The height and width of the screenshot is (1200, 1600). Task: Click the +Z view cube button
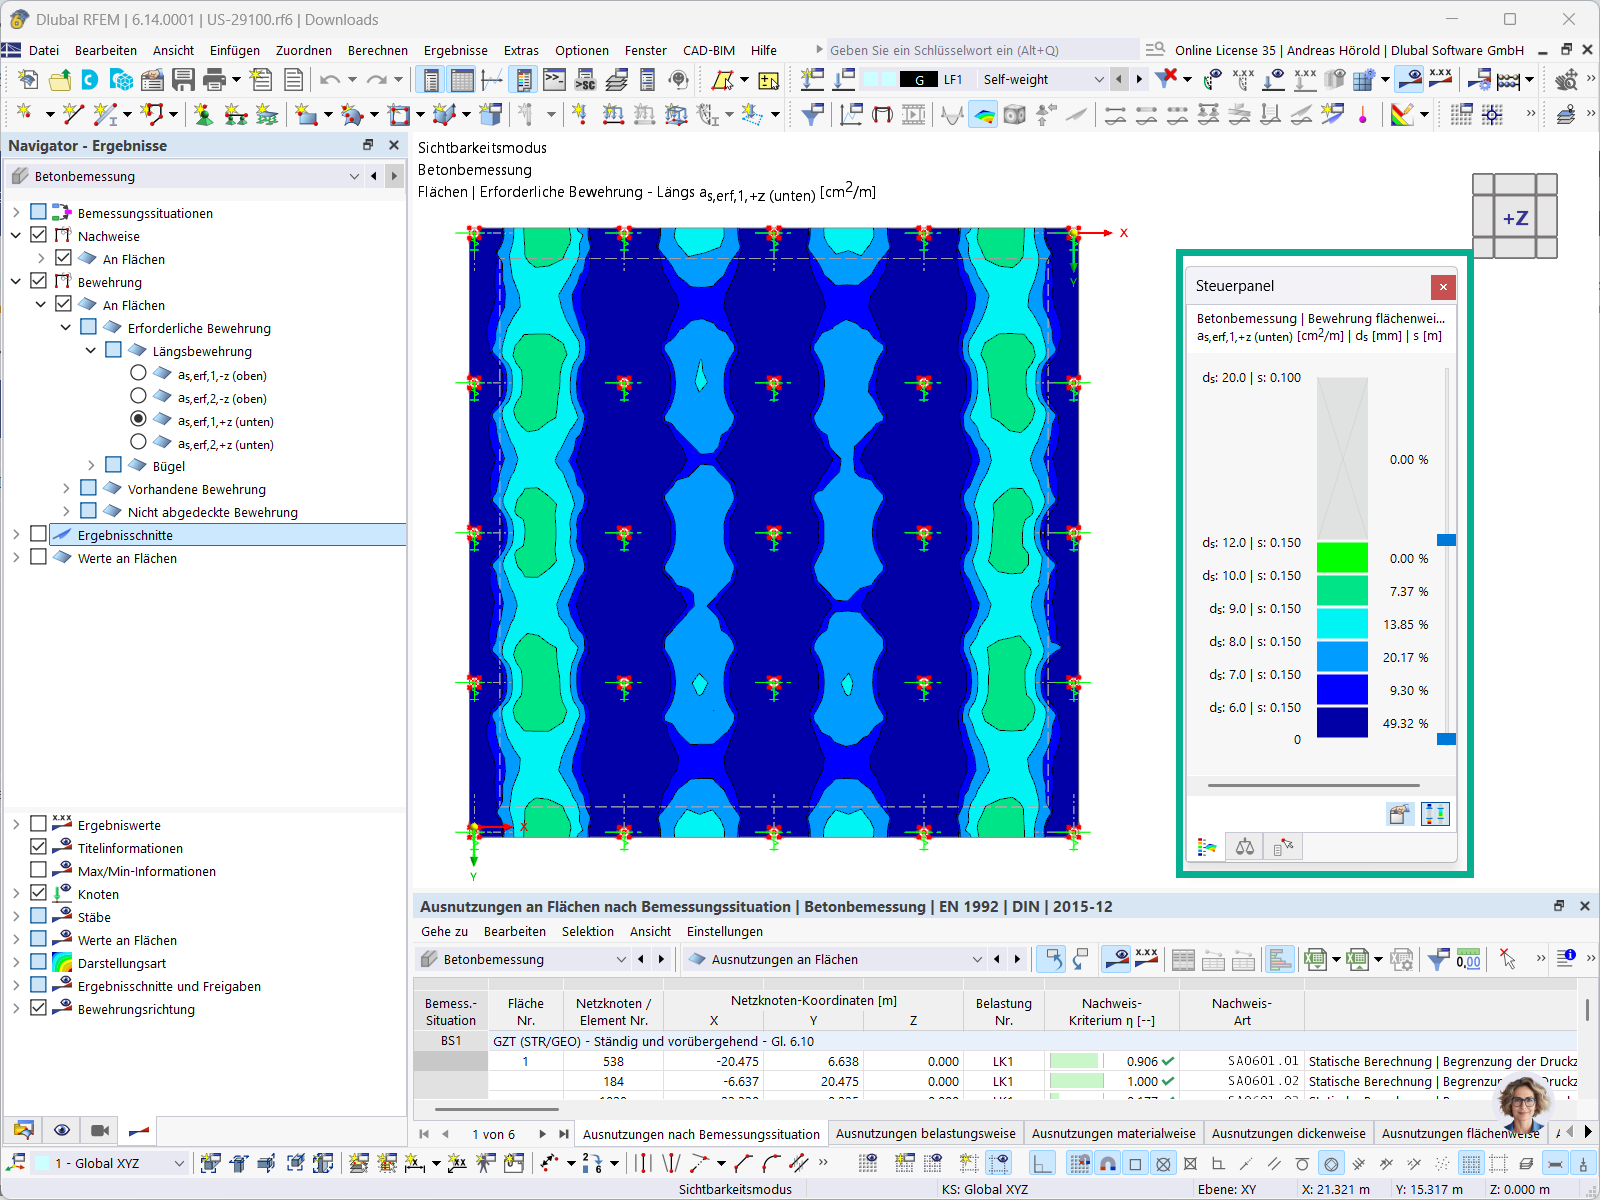click(x=1516, y=217)
